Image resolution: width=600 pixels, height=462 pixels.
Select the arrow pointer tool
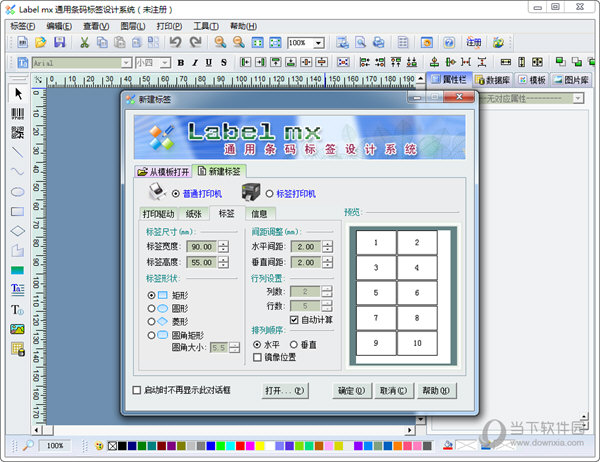[x=18, y=94]
